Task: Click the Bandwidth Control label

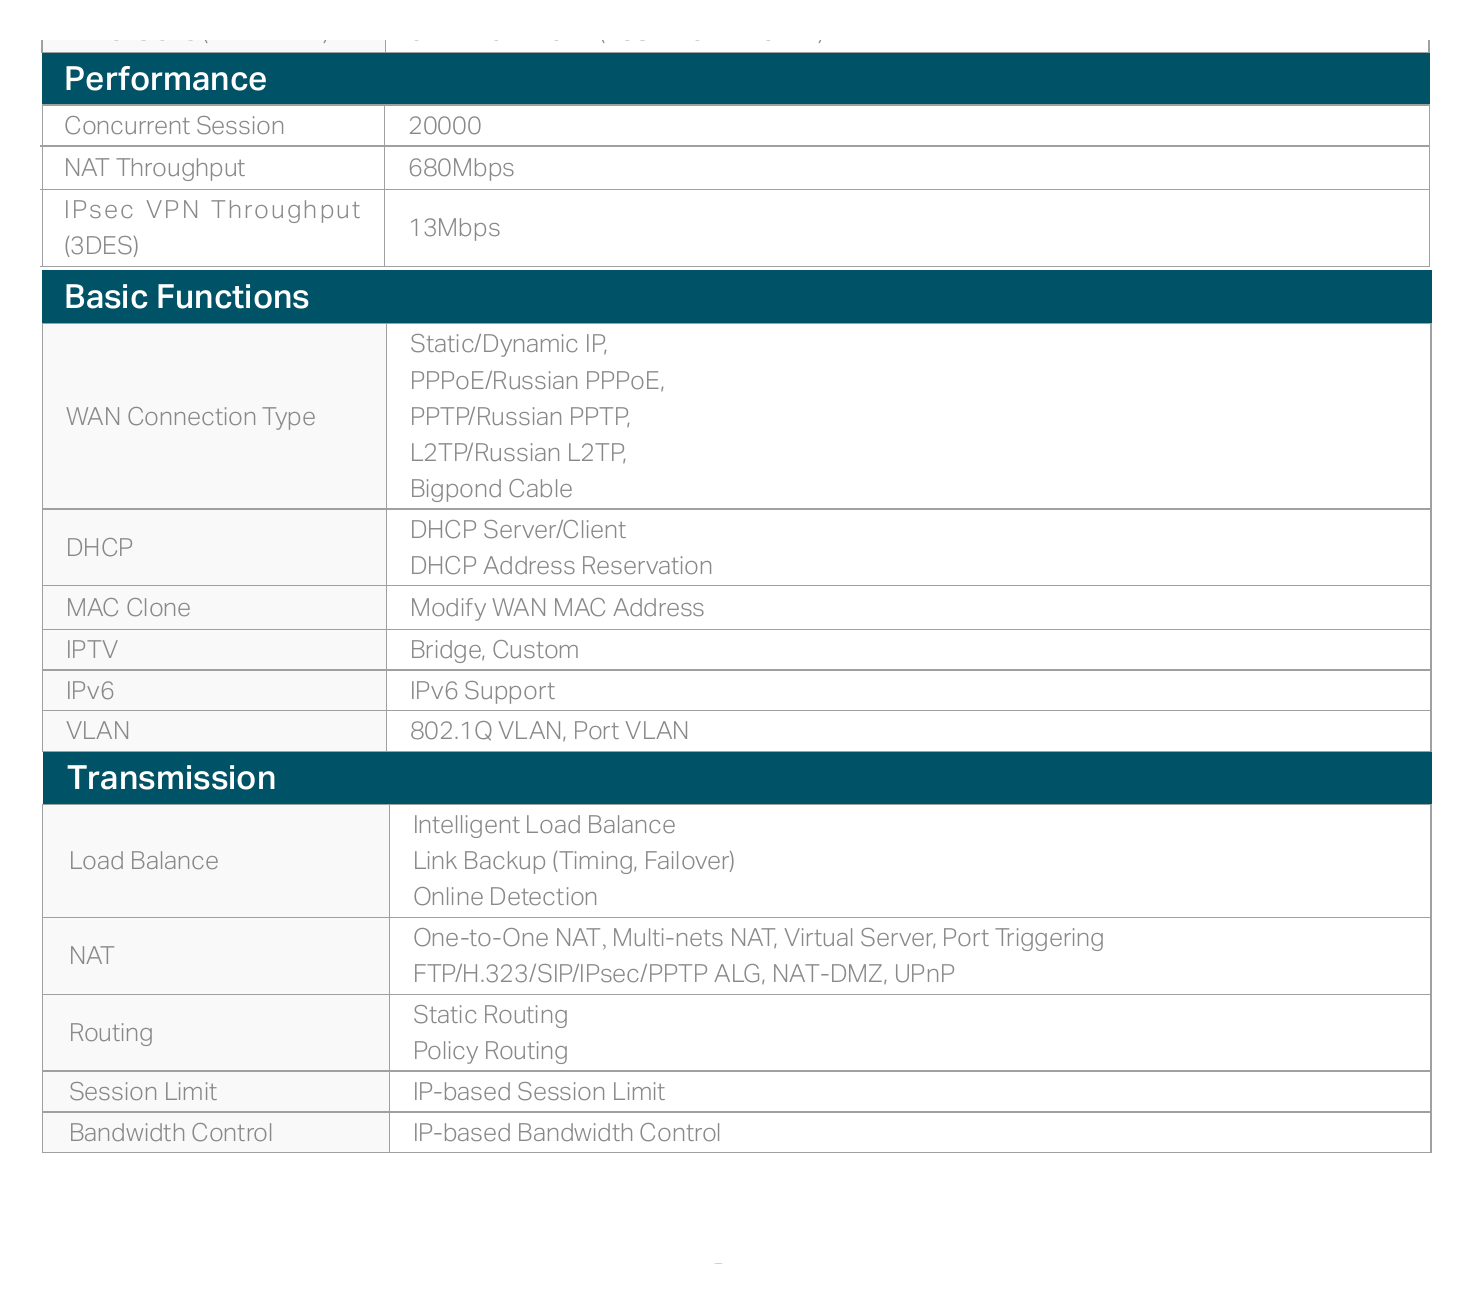Action: 171,1133
